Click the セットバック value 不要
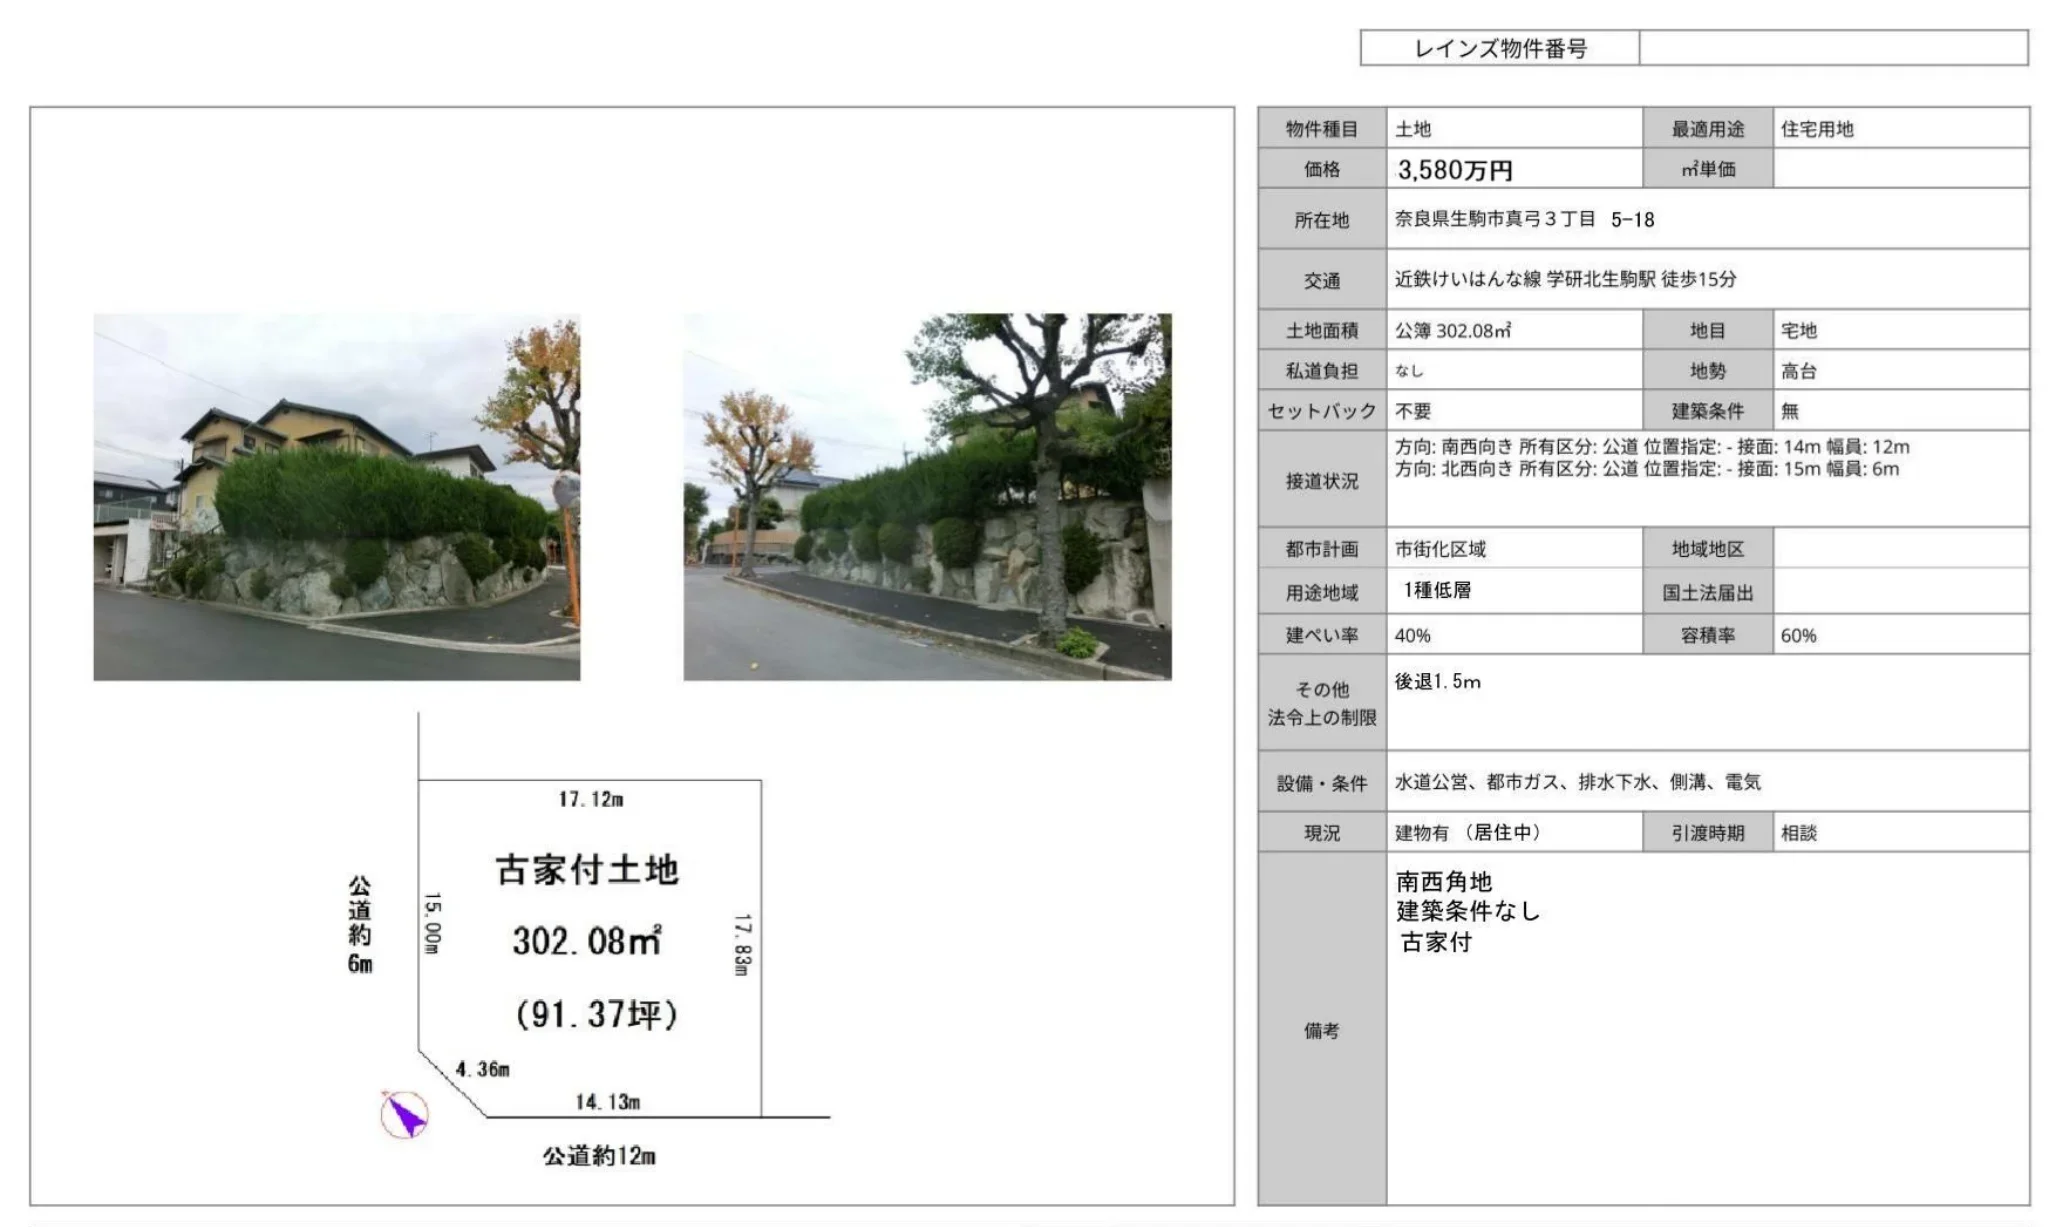2056x1227 pixels. point(1413,411)
